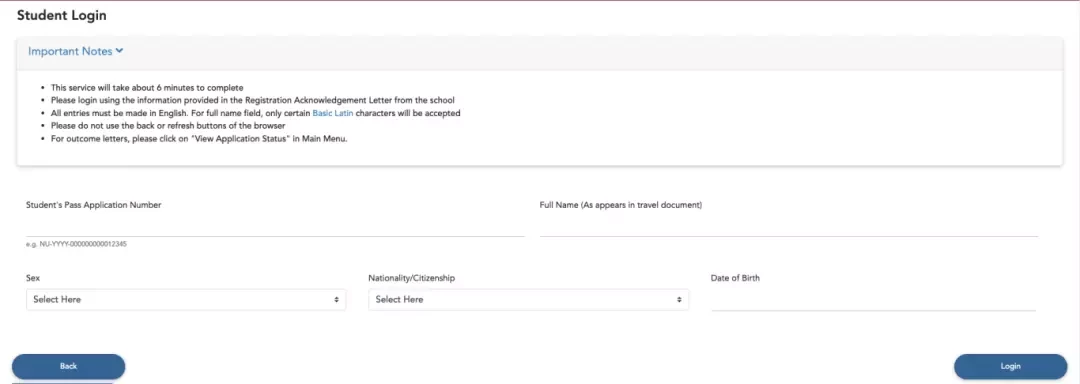Click the application number example hint text

pyautogui.click(x=76, y=244)
